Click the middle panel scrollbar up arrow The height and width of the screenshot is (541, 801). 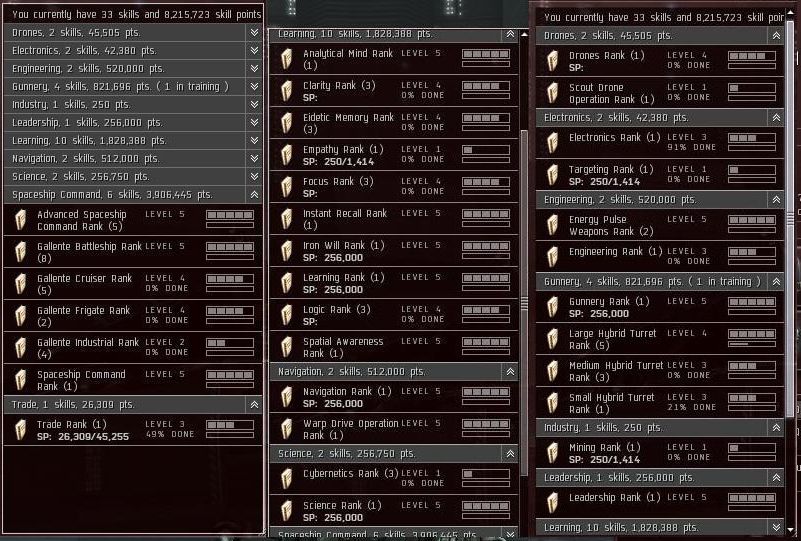(524, 35)
